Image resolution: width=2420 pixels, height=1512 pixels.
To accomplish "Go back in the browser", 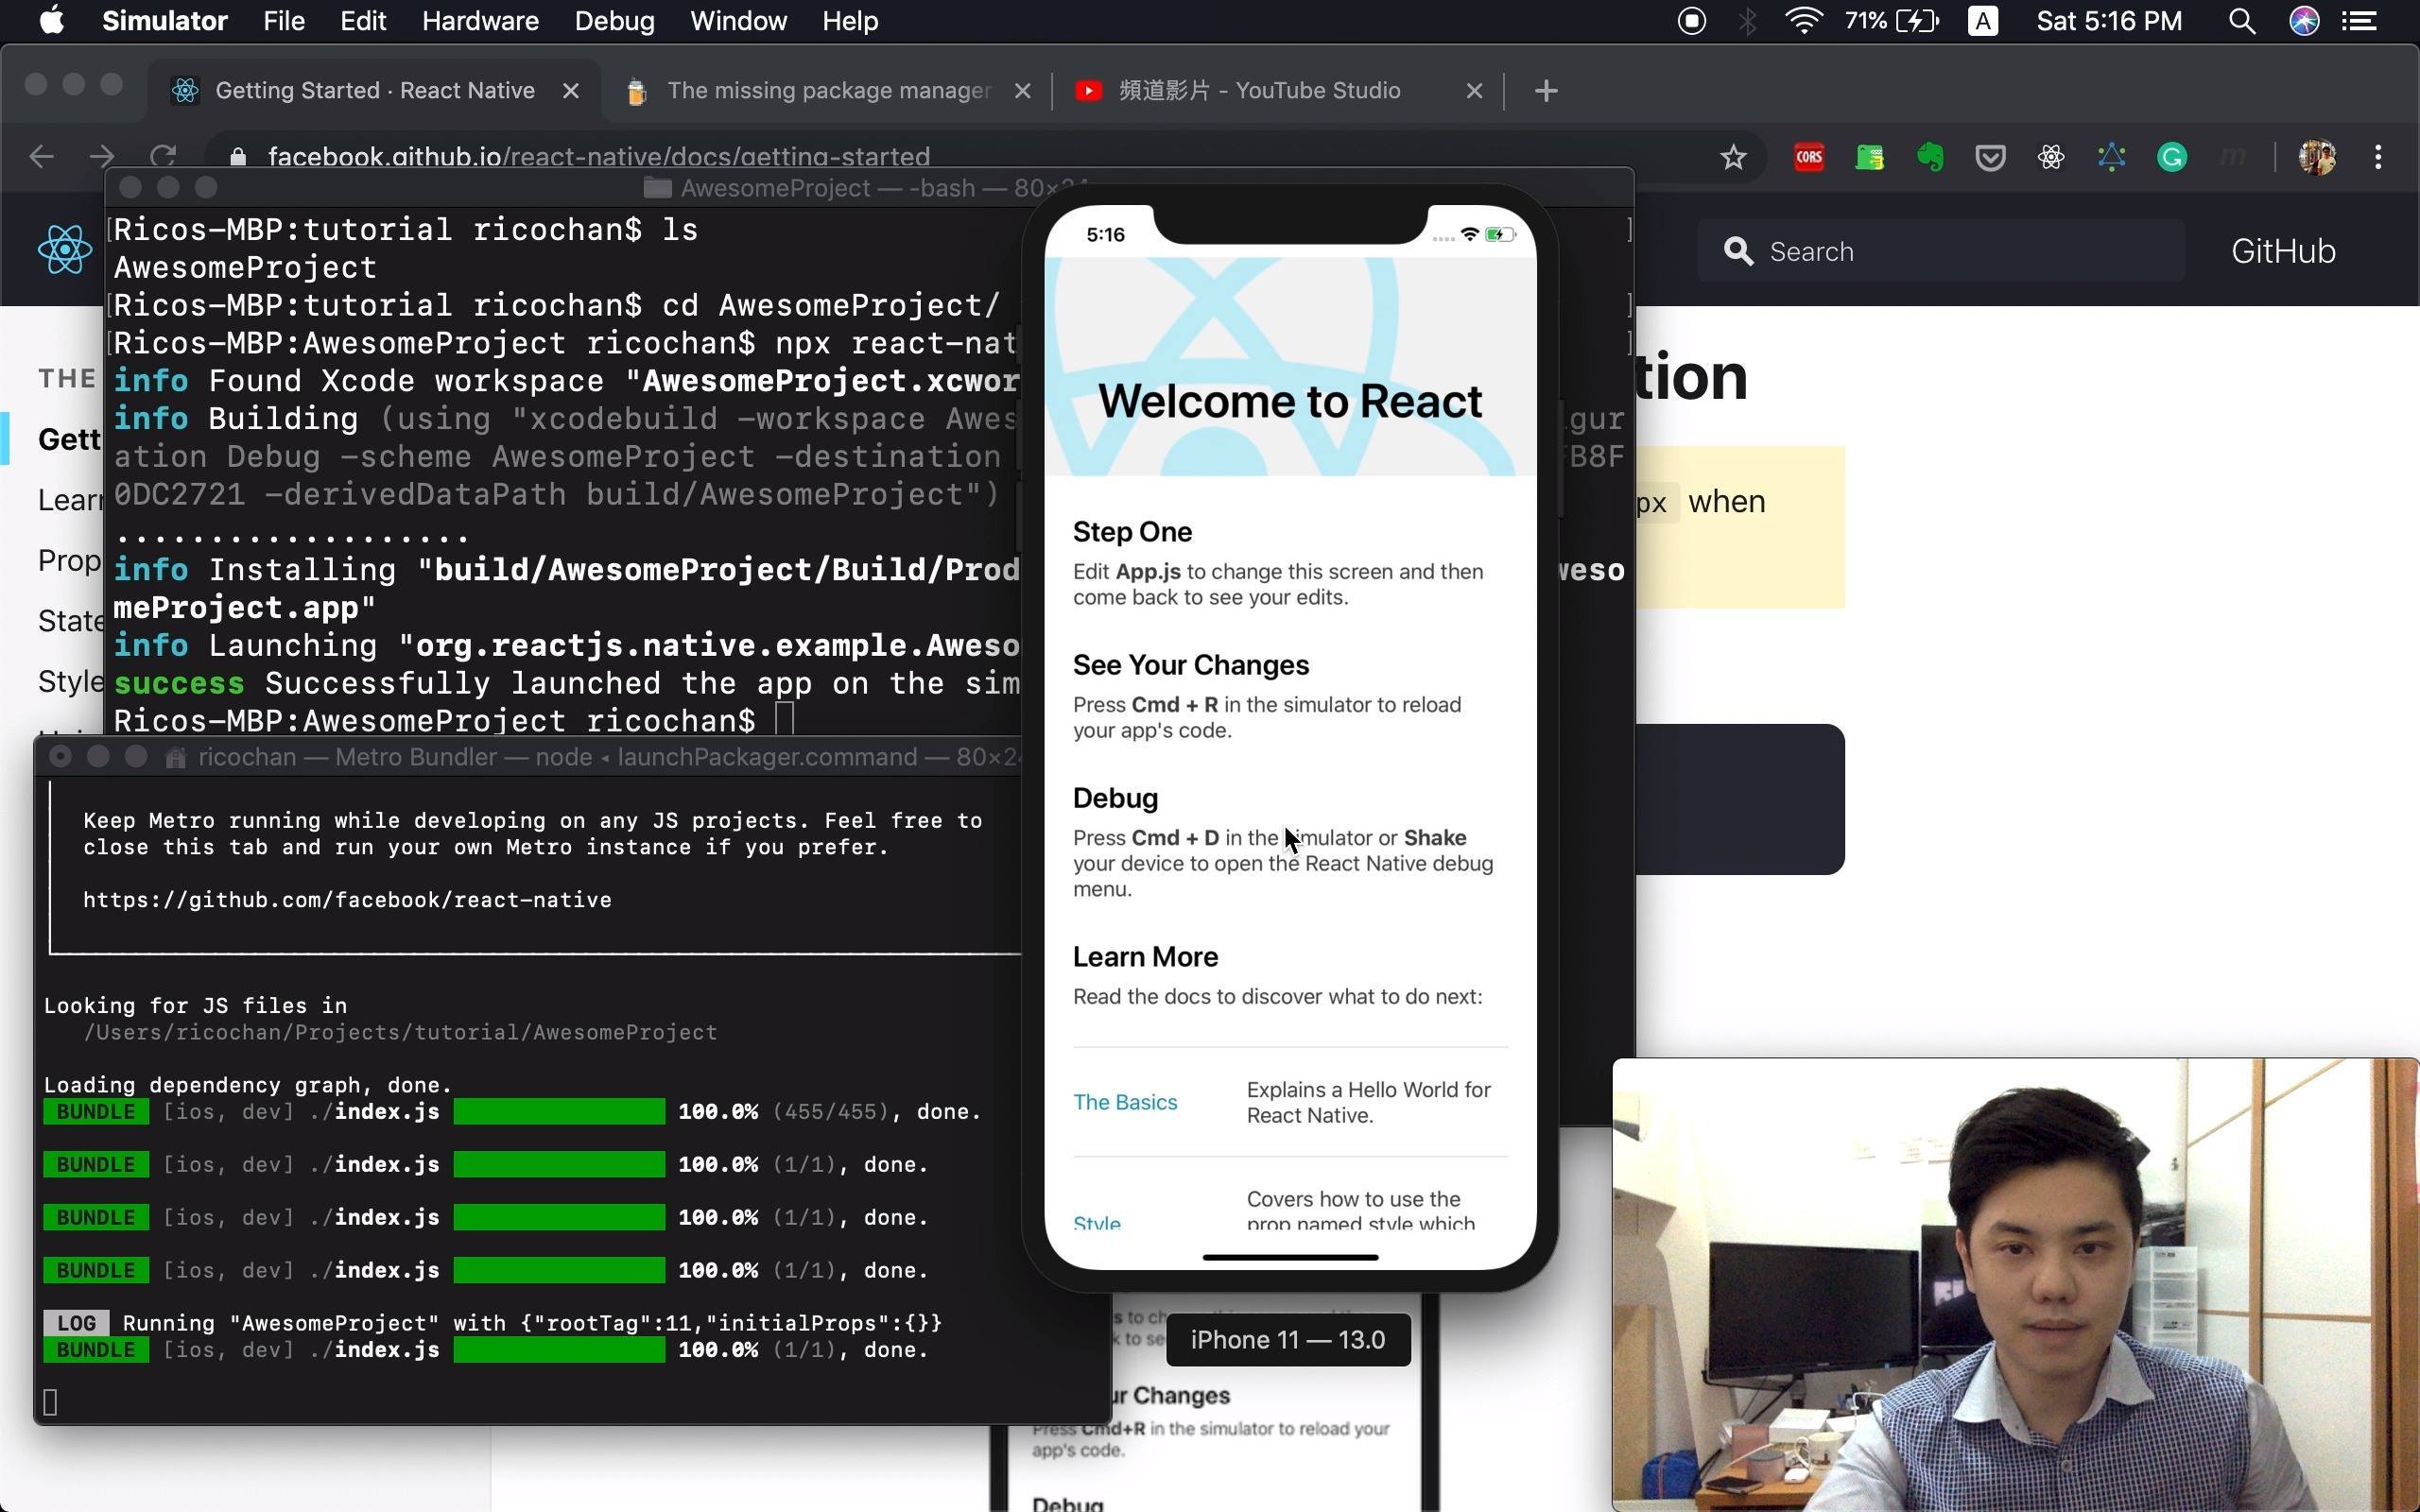I will tap(41, 157).
